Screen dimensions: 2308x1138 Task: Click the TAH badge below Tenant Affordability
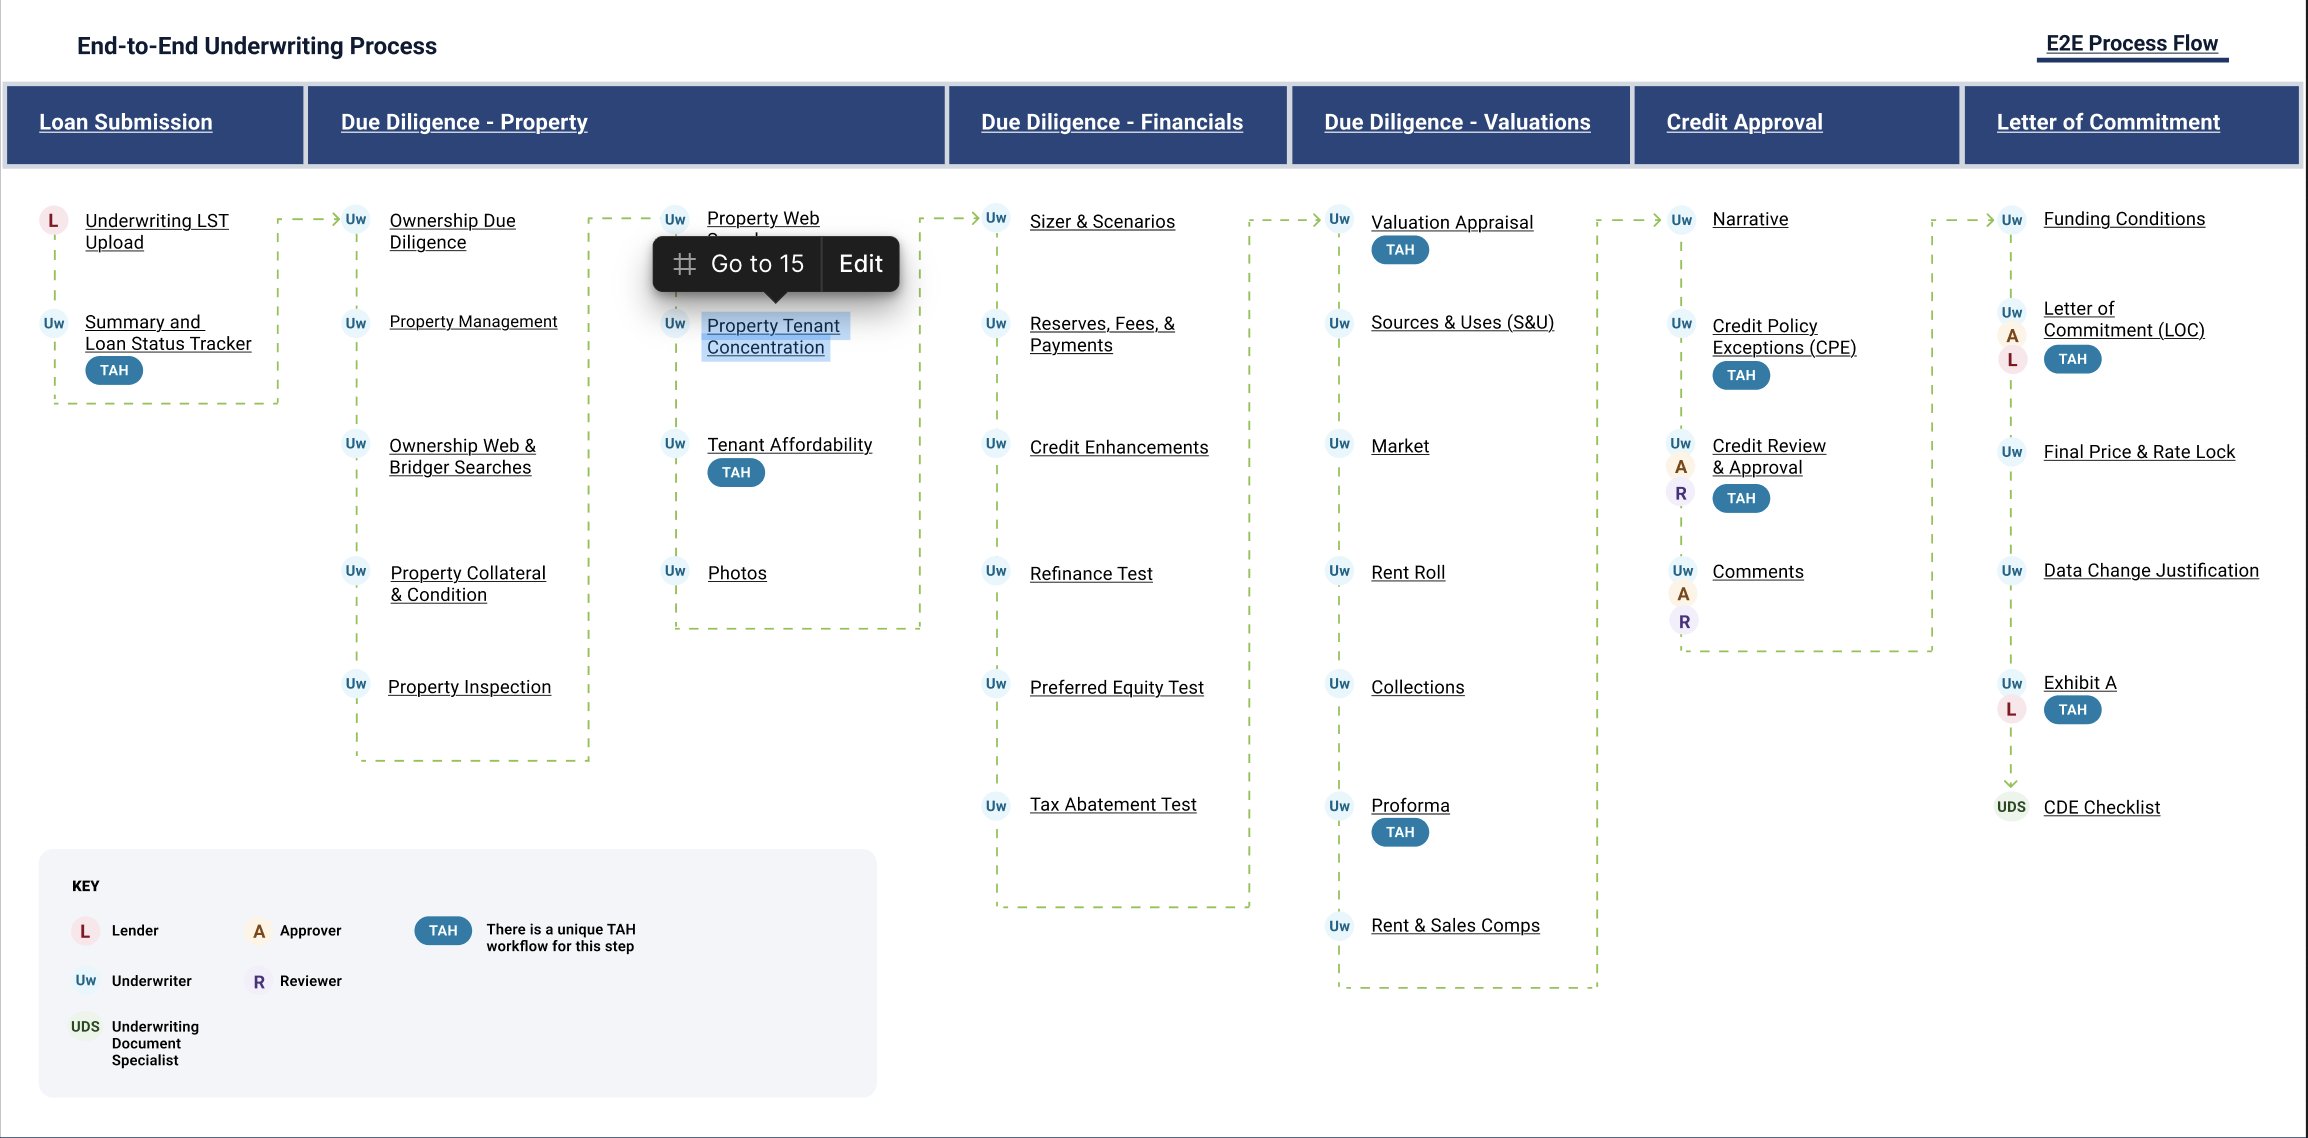[736, 473]
